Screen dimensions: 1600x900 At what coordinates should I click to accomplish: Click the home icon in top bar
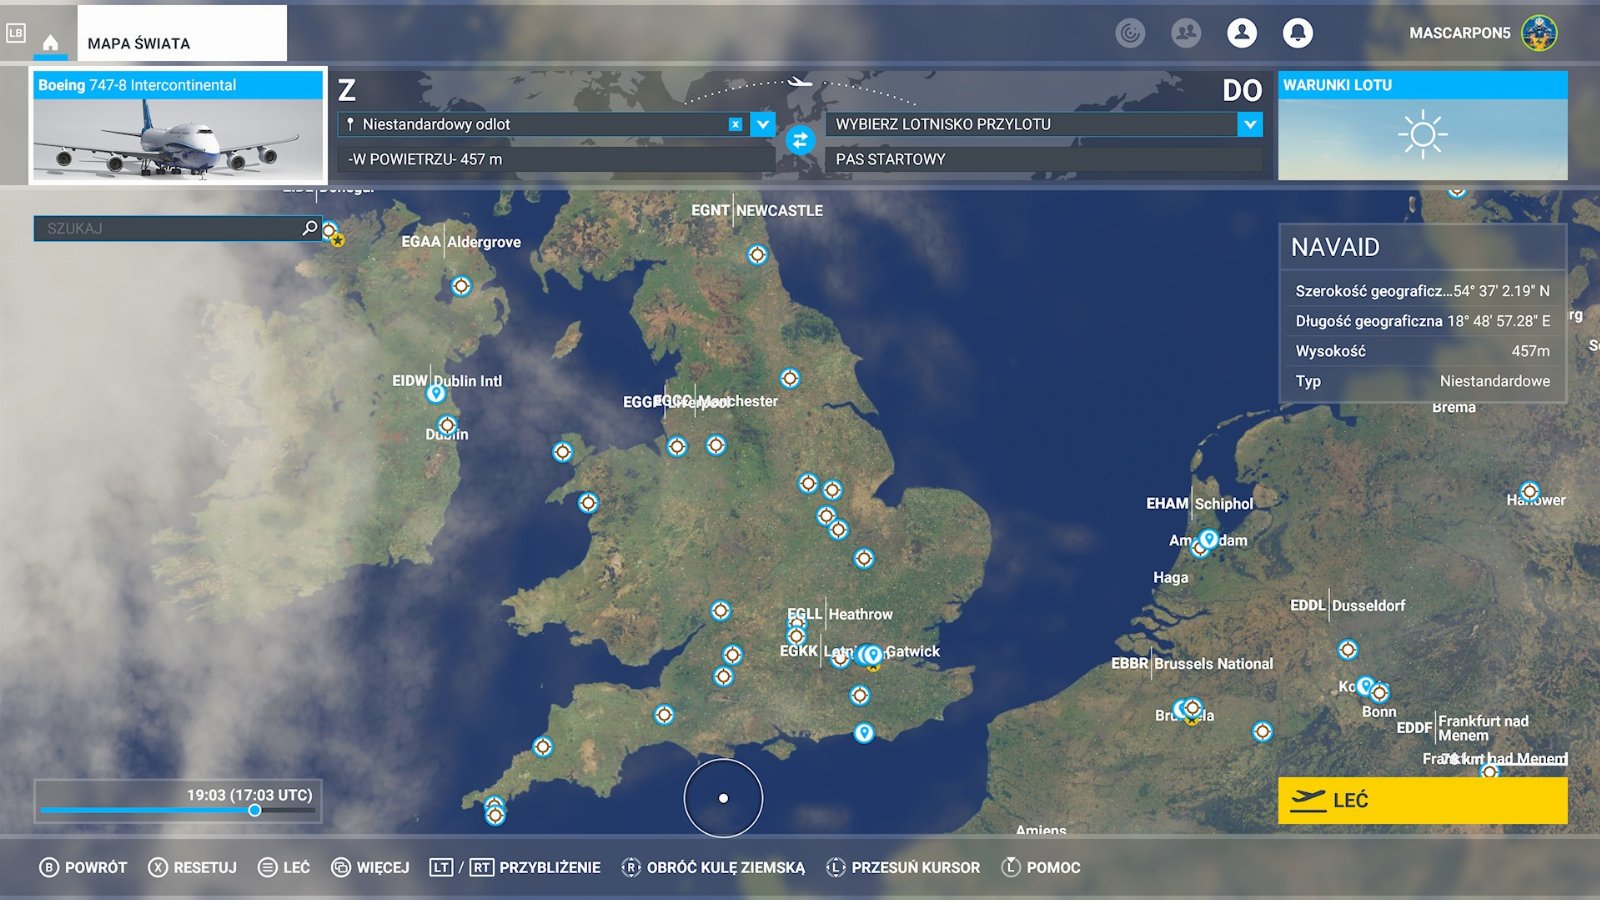50,43
